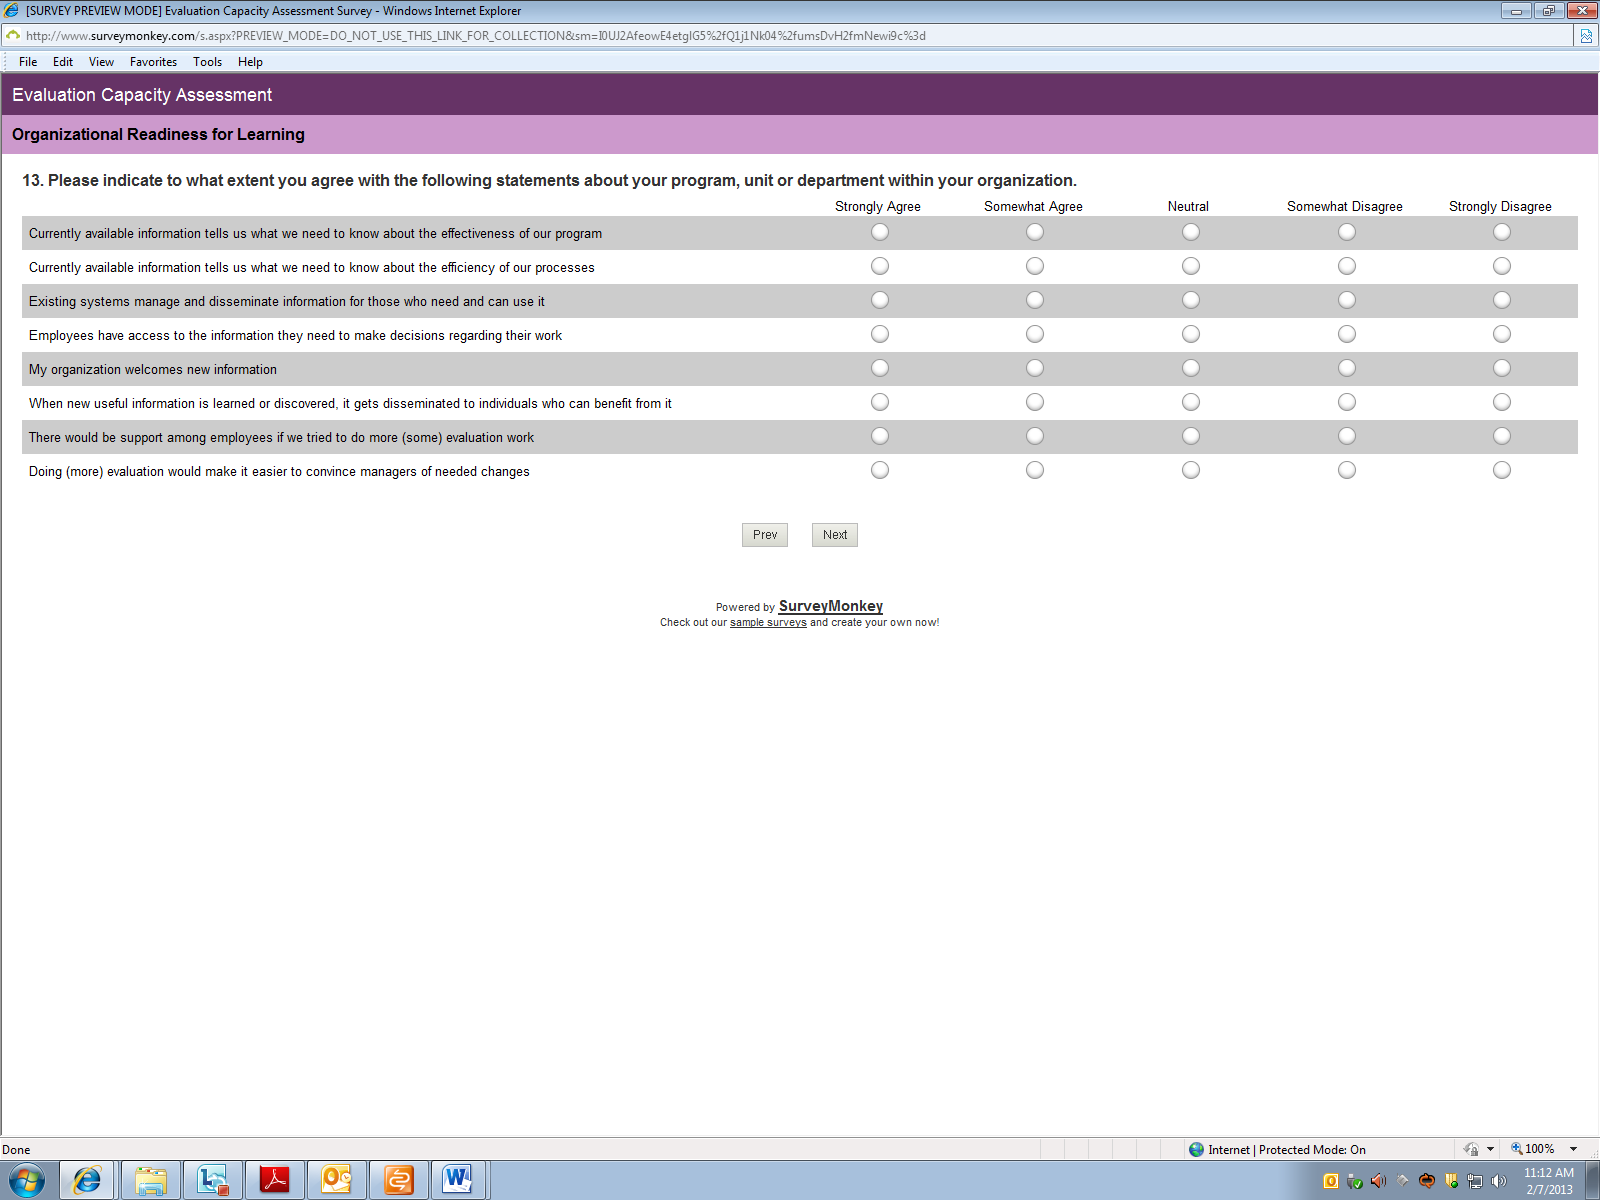Click the zoom magnifier icon in status bar
The width and height of the screenshot is (1600, 1200).
tap(1516, 1149)
